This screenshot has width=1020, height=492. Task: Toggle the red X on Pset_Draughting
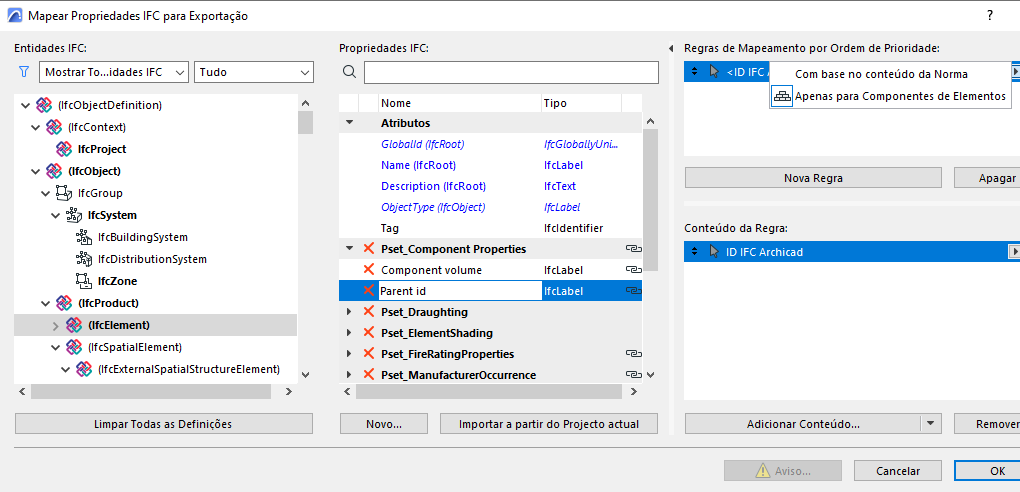[x=368, y=312]
